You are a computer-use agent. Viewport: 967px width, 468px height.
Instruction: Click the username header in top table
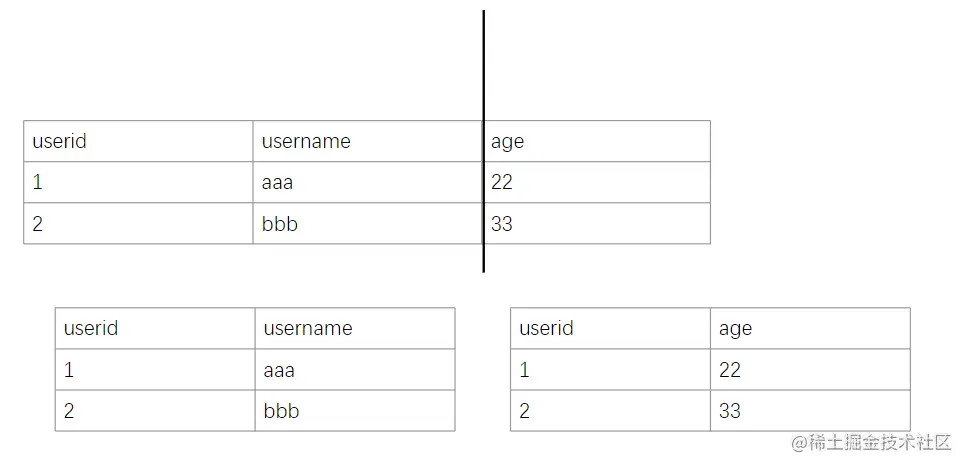pyautogui.click(x=306, y=142)
